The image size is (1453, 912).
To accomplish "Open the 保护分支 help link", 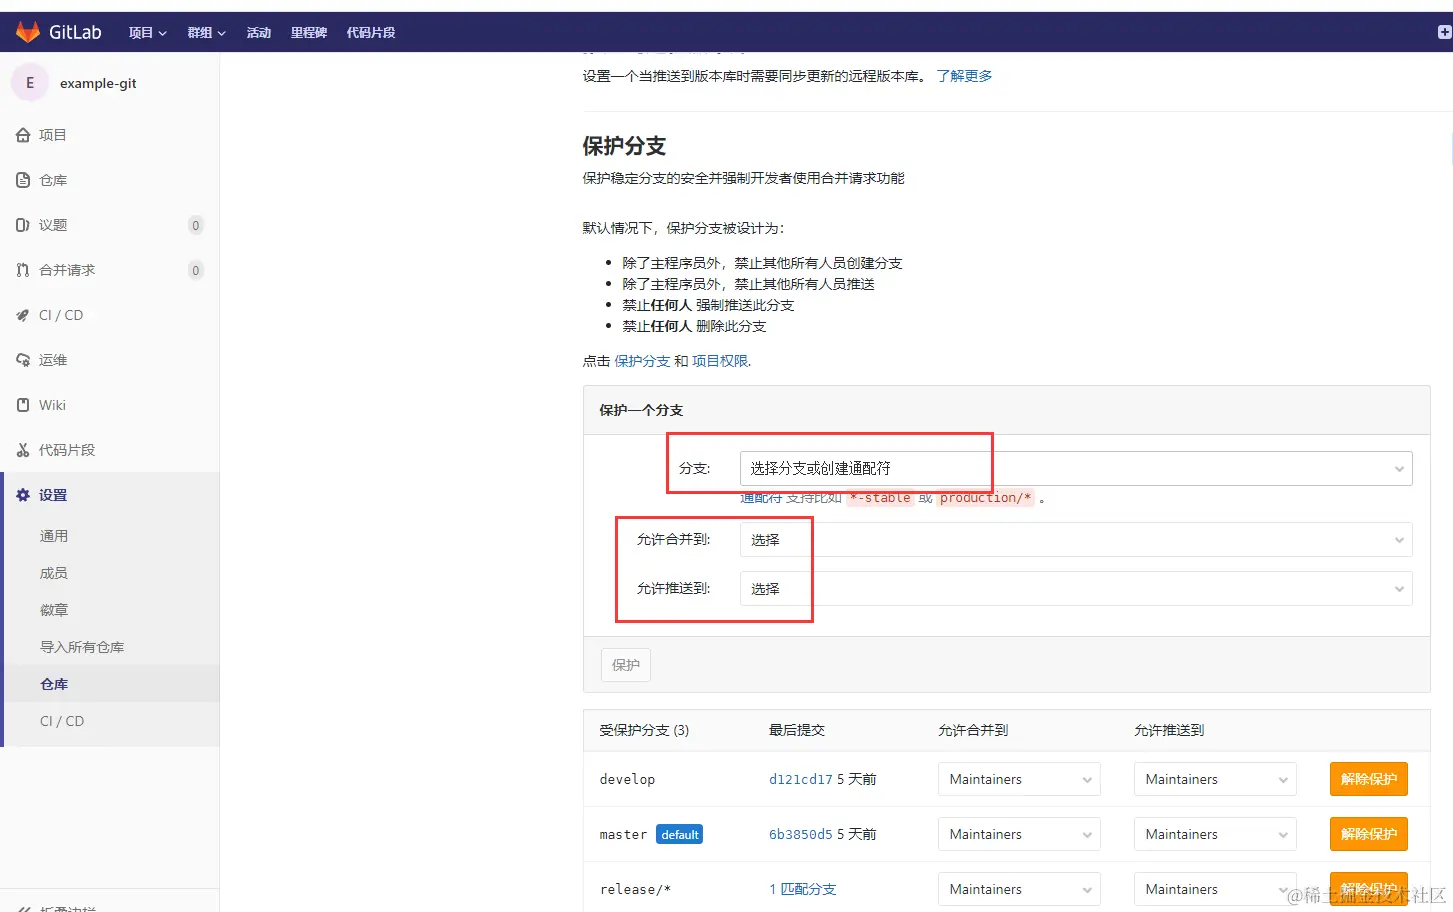I will [x=642, y=361].
